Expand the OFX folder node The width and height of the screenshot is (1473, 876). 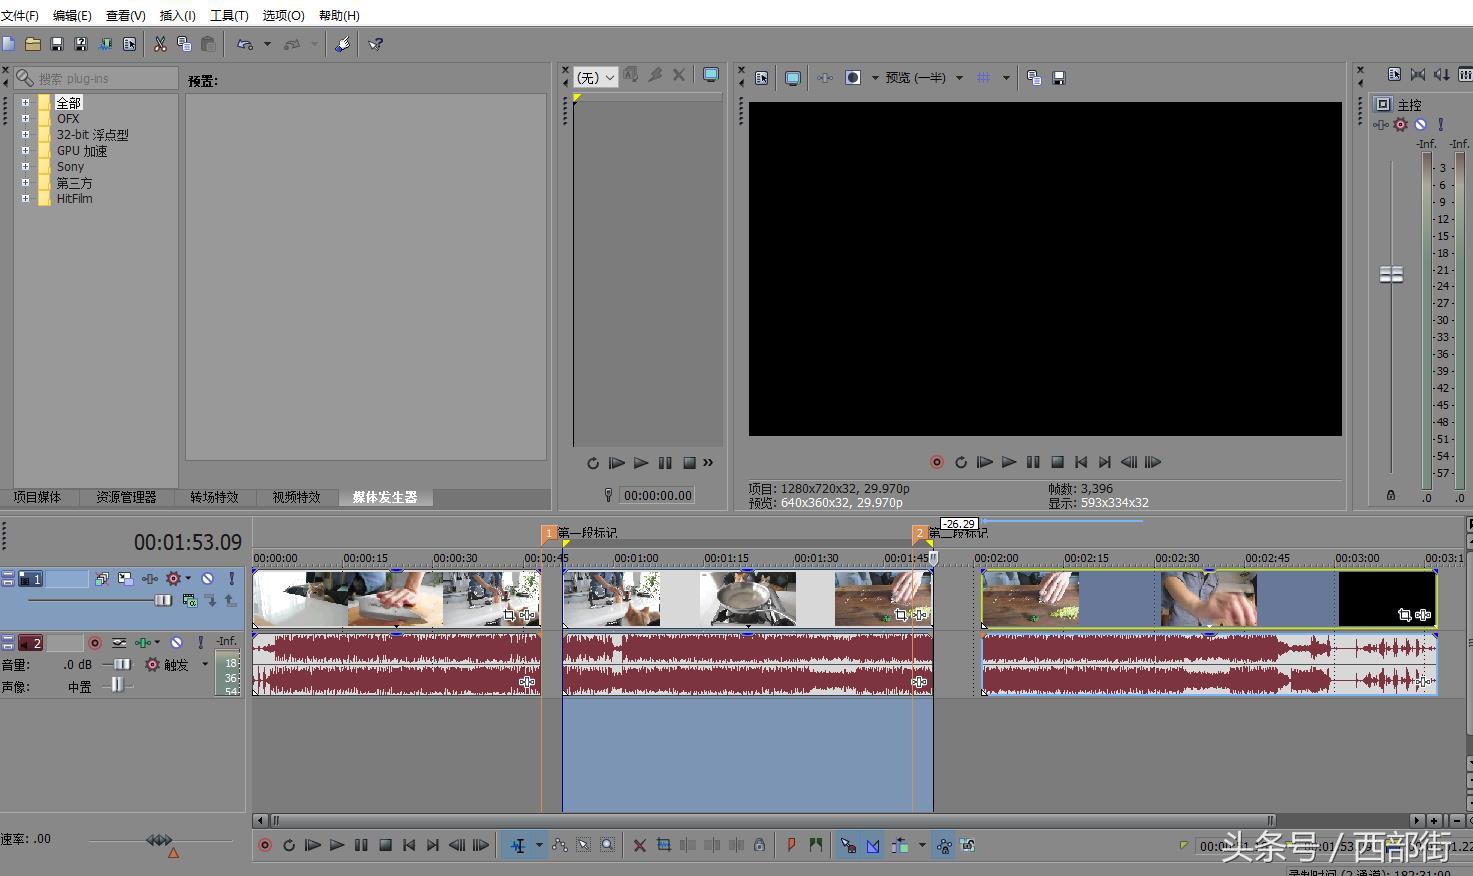click(x=25, y=118)
